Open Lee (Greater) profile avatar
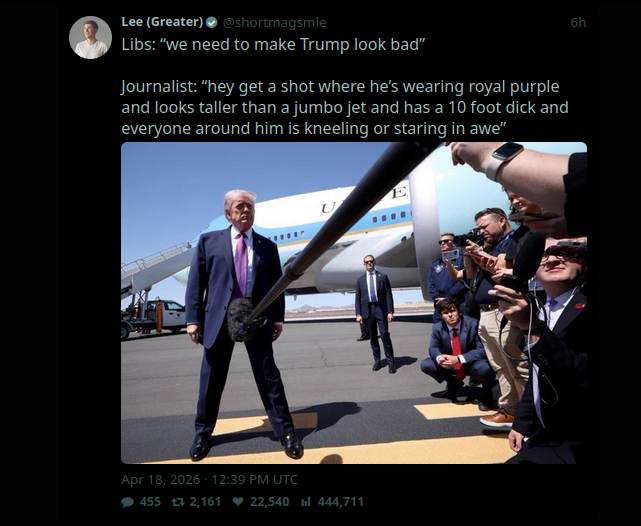This screenshot has height=526, width=641. coord(90,38)
